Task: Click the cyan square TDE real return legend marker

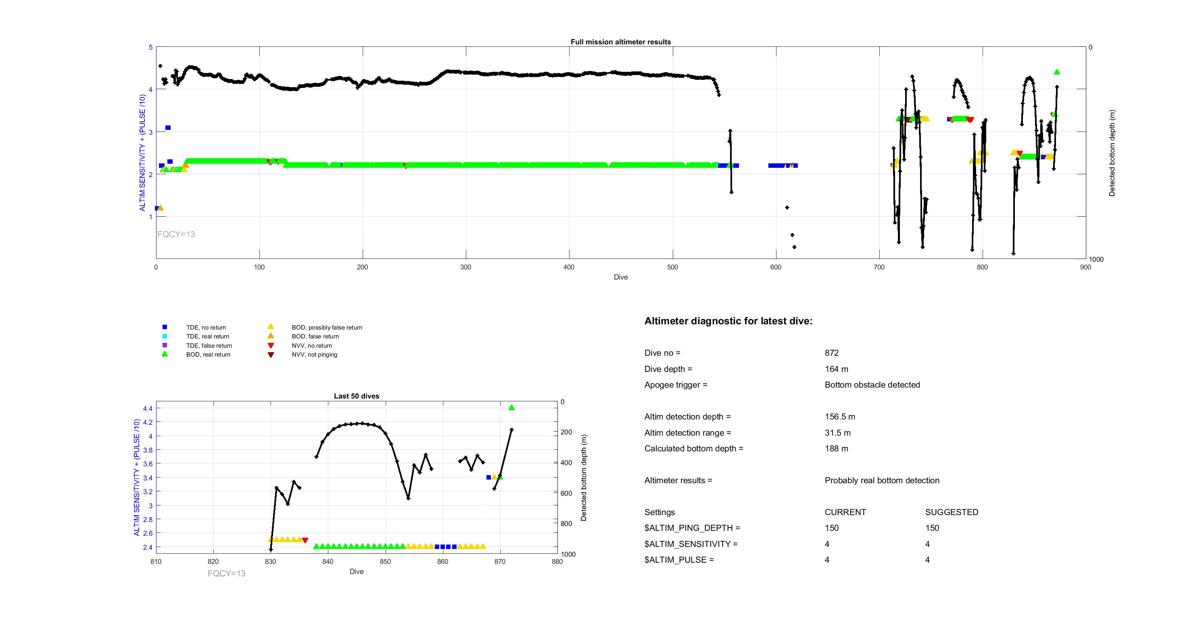Action: (x=165, y=336)
